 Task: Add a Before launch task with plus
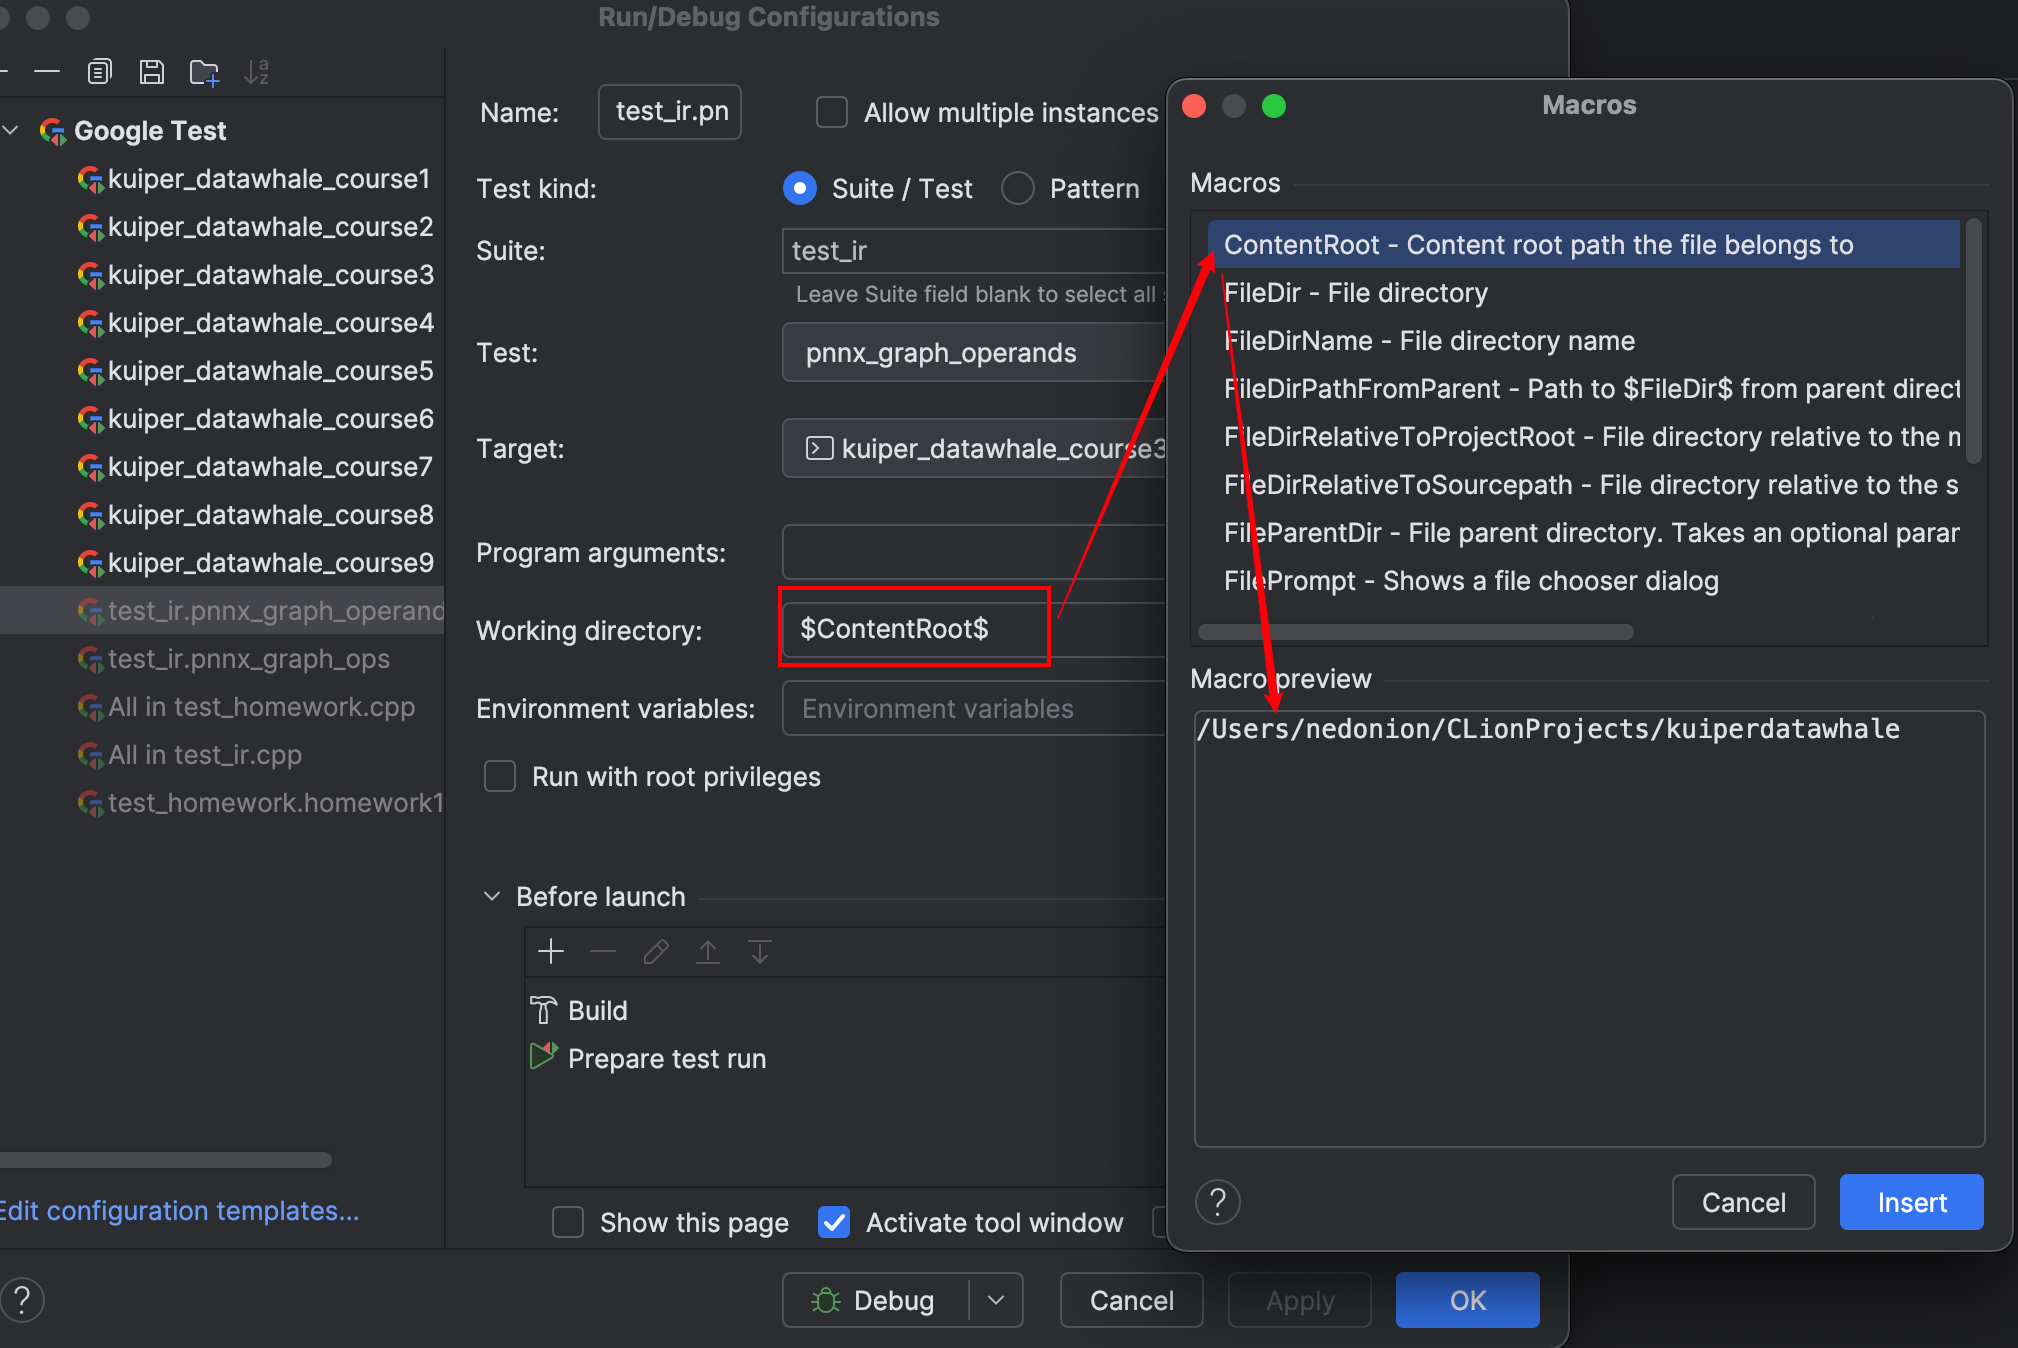coord(551,951)
